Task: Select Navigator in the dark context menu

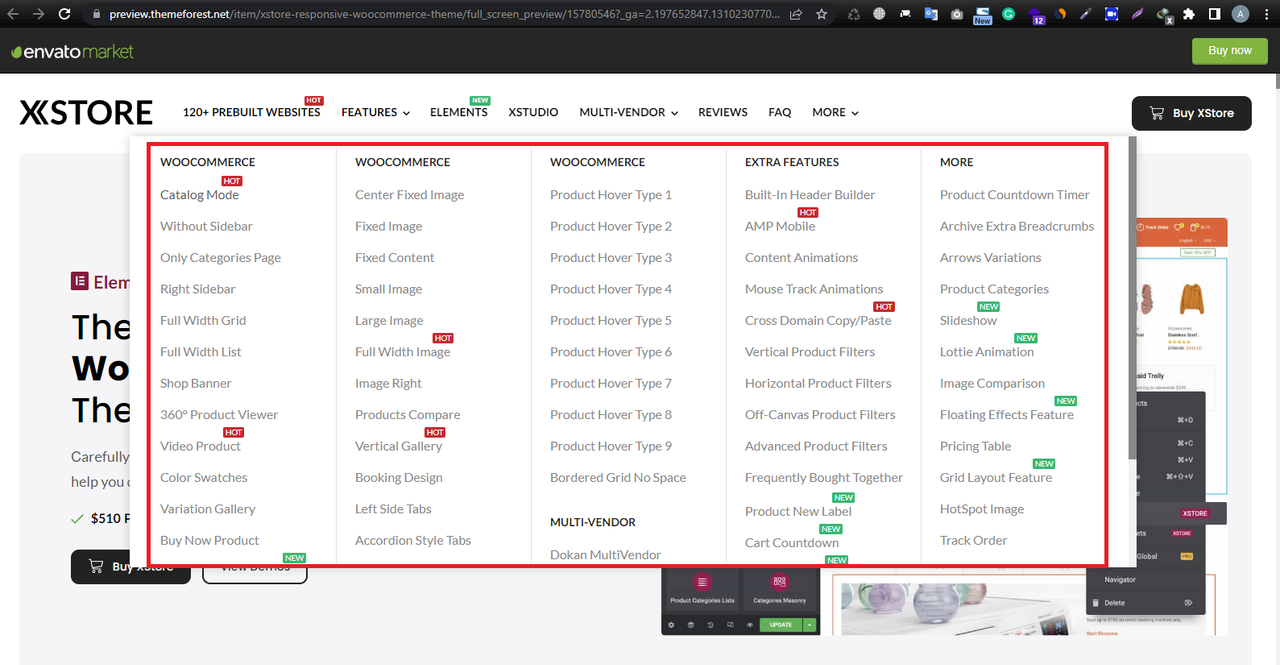Action: click(x=1120, y=580)
